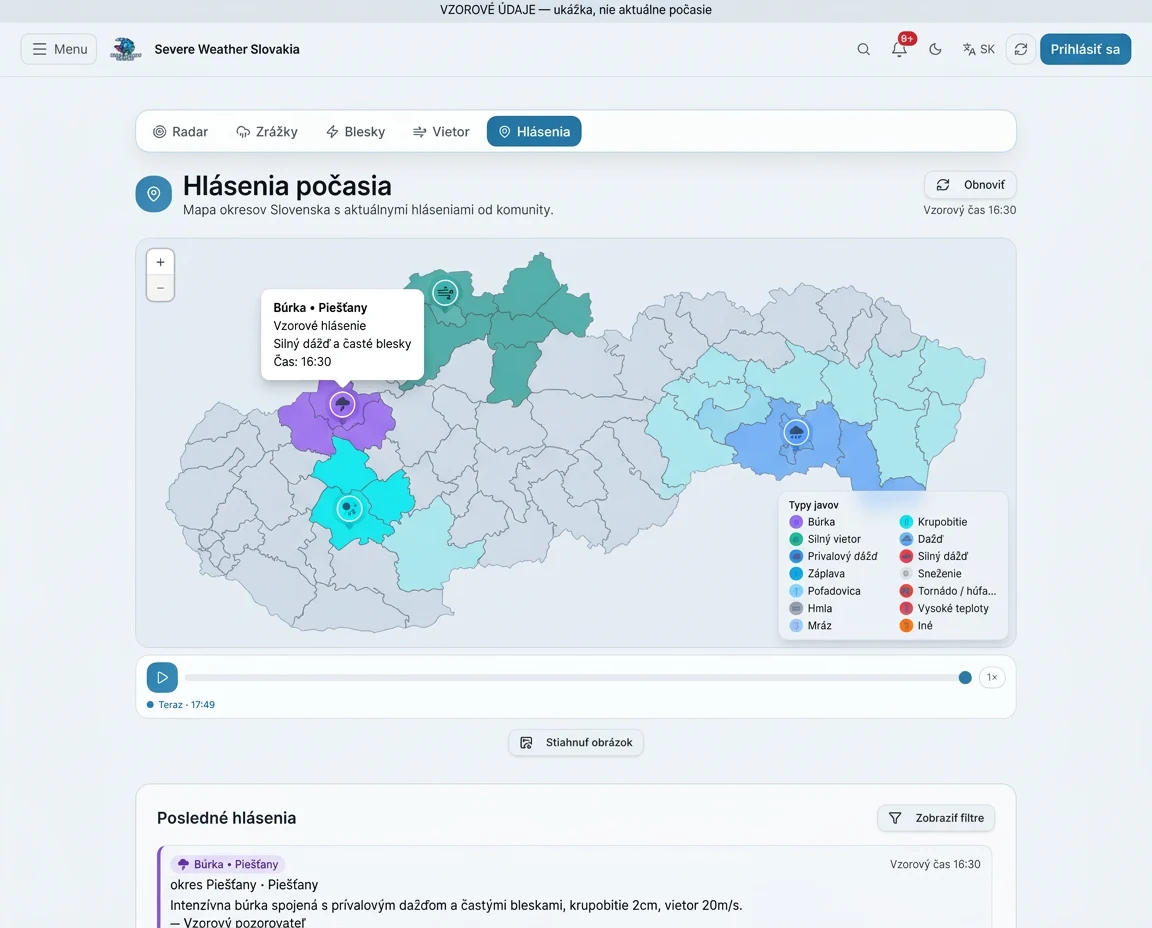The width and height of the screenshot is (1152, 928).
Task: Play the timeline animation
Action: click(162, 677)
